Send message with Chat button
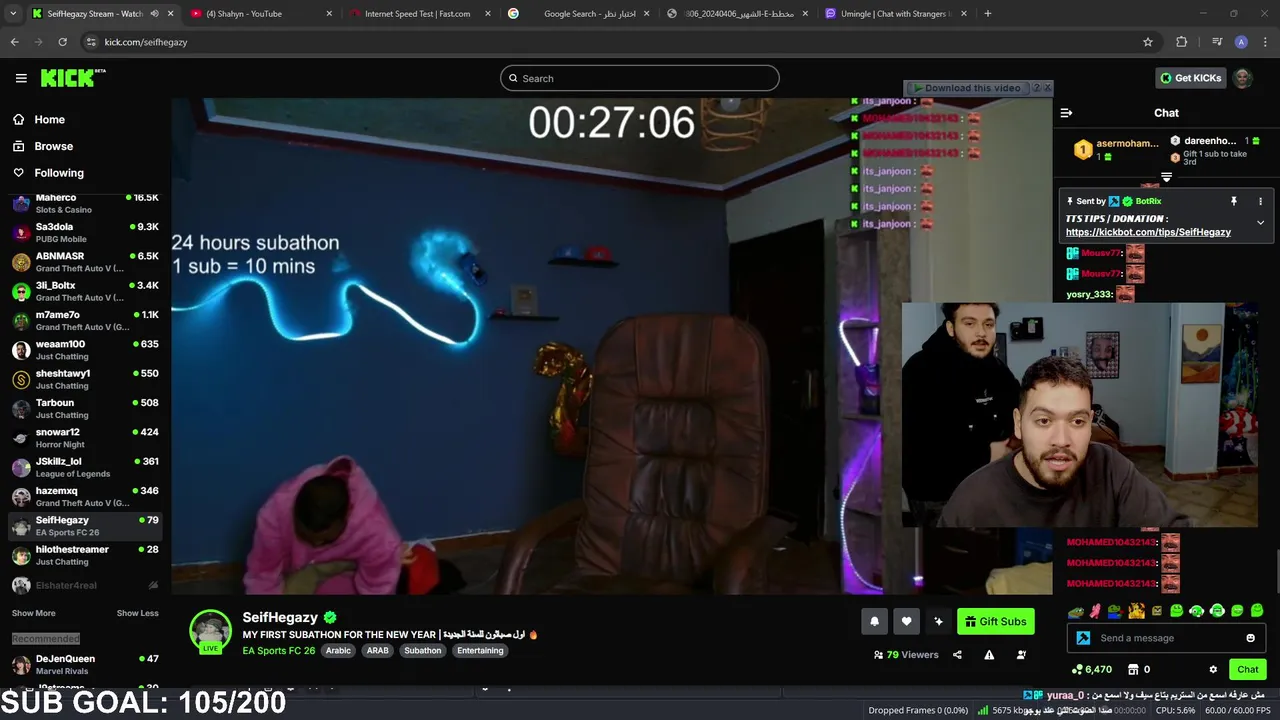 [x=1248, y=669]
